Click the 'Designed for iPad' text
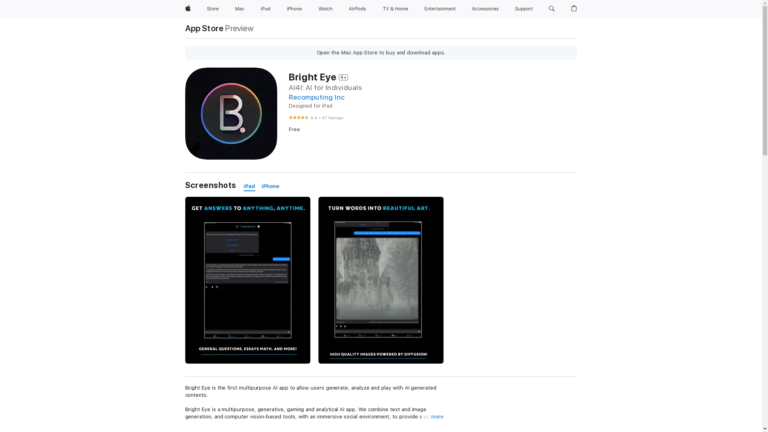 [310, 106]
